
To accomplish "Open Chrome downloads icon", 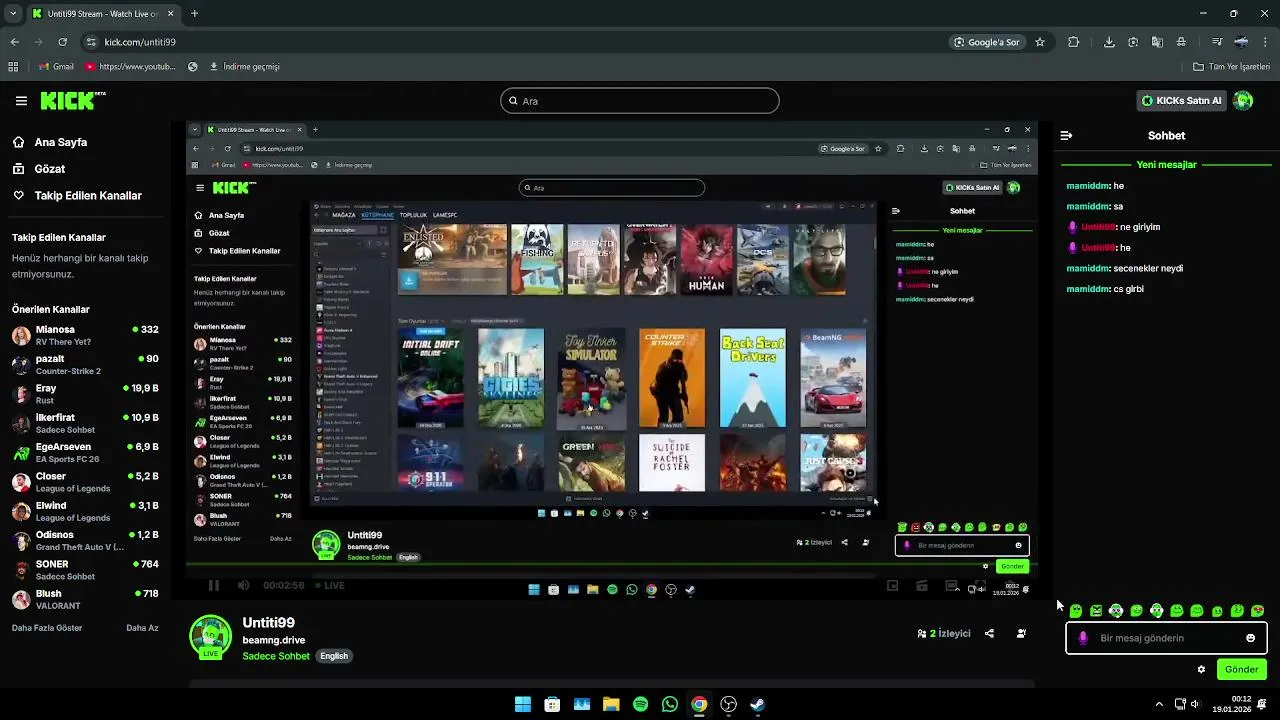I will pos(1109,42).
